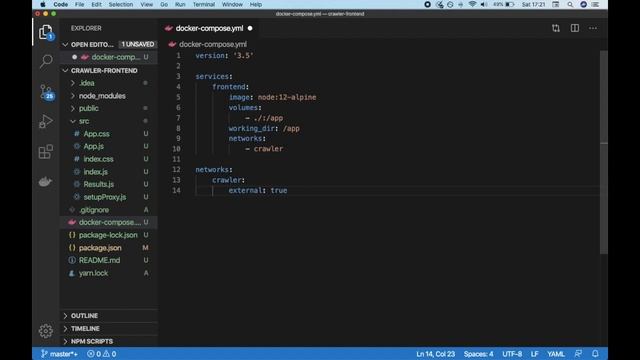Change indentation via Spaces: 4
Image resolution: width=640 pixels, height=360 pixels.
click(478, 354)
